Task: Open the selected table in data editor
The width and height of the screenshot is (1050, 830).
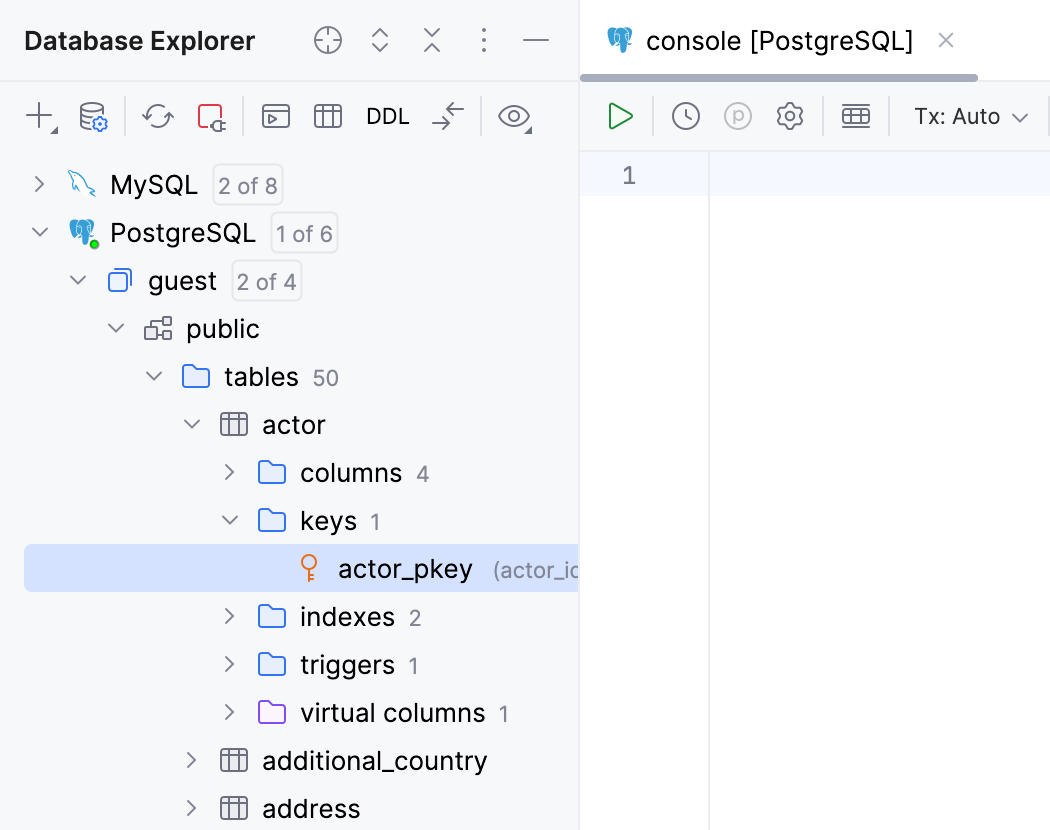Action: click(x=327, y=117)
